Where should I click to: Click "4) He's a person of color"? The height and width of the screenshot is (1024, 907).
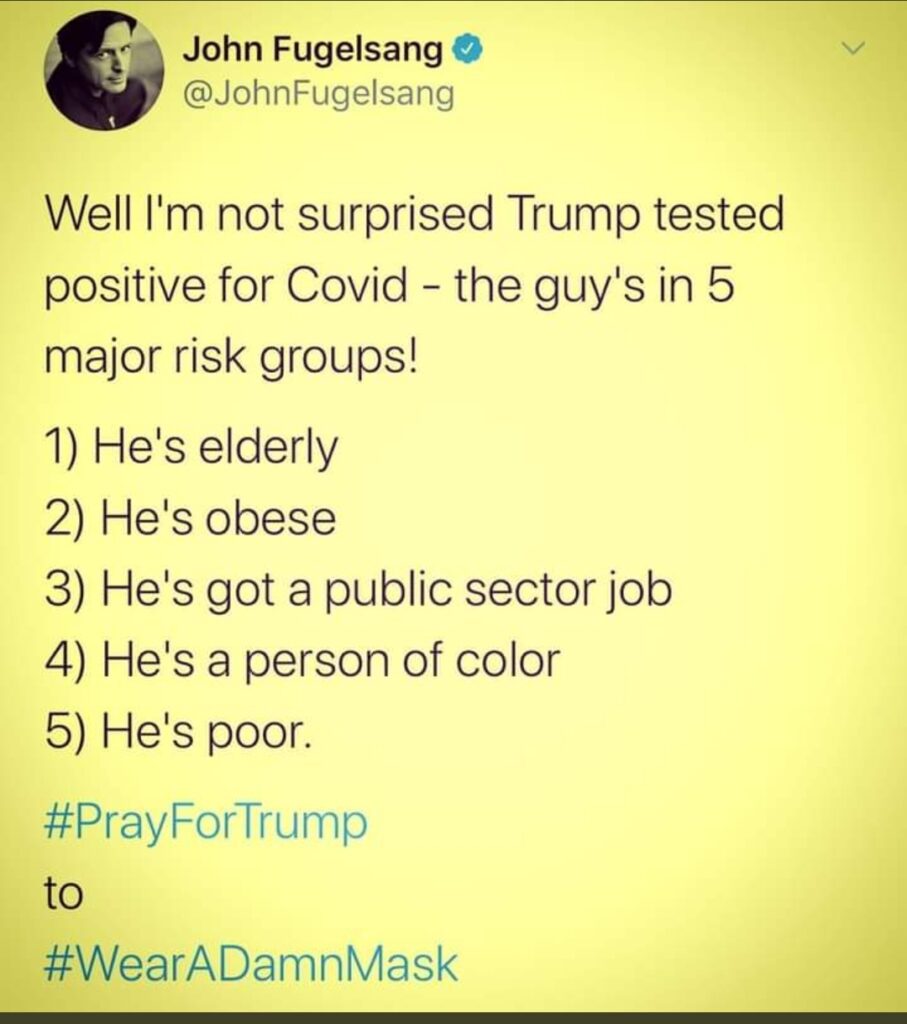point(303,660)
